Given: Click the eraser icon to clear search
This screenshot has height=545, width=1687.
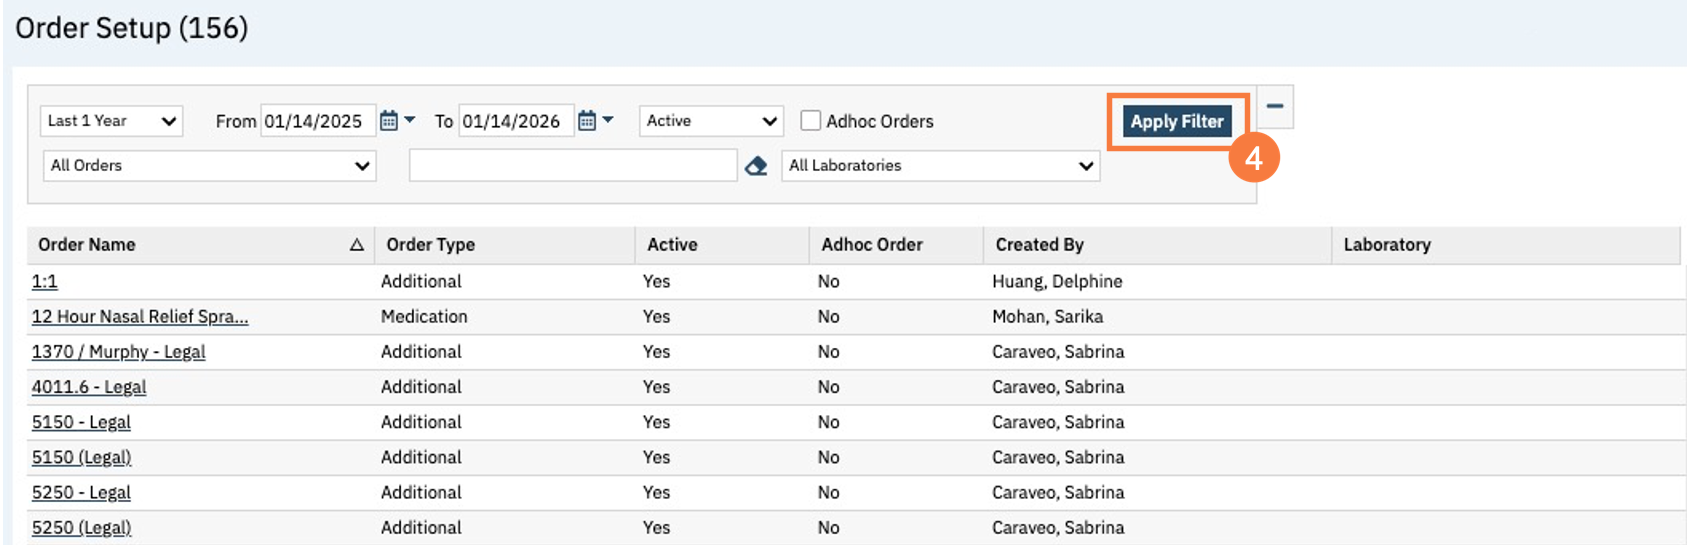Looking at the screenshot, I should pos(756,166).
